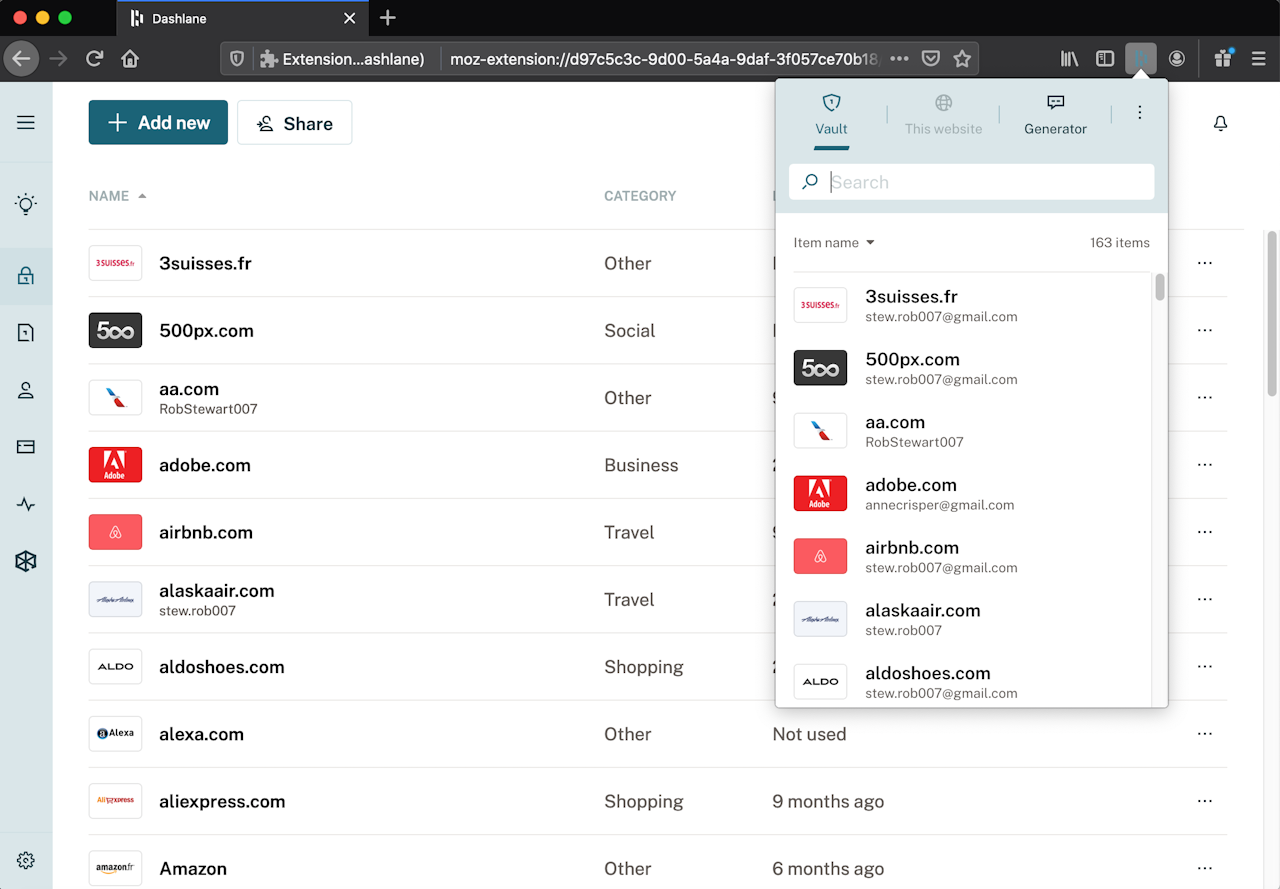Open the Secure Notes sidebar icon
Image resolution: width=1280 pixels, height=889 pixels.
(26, 333)
